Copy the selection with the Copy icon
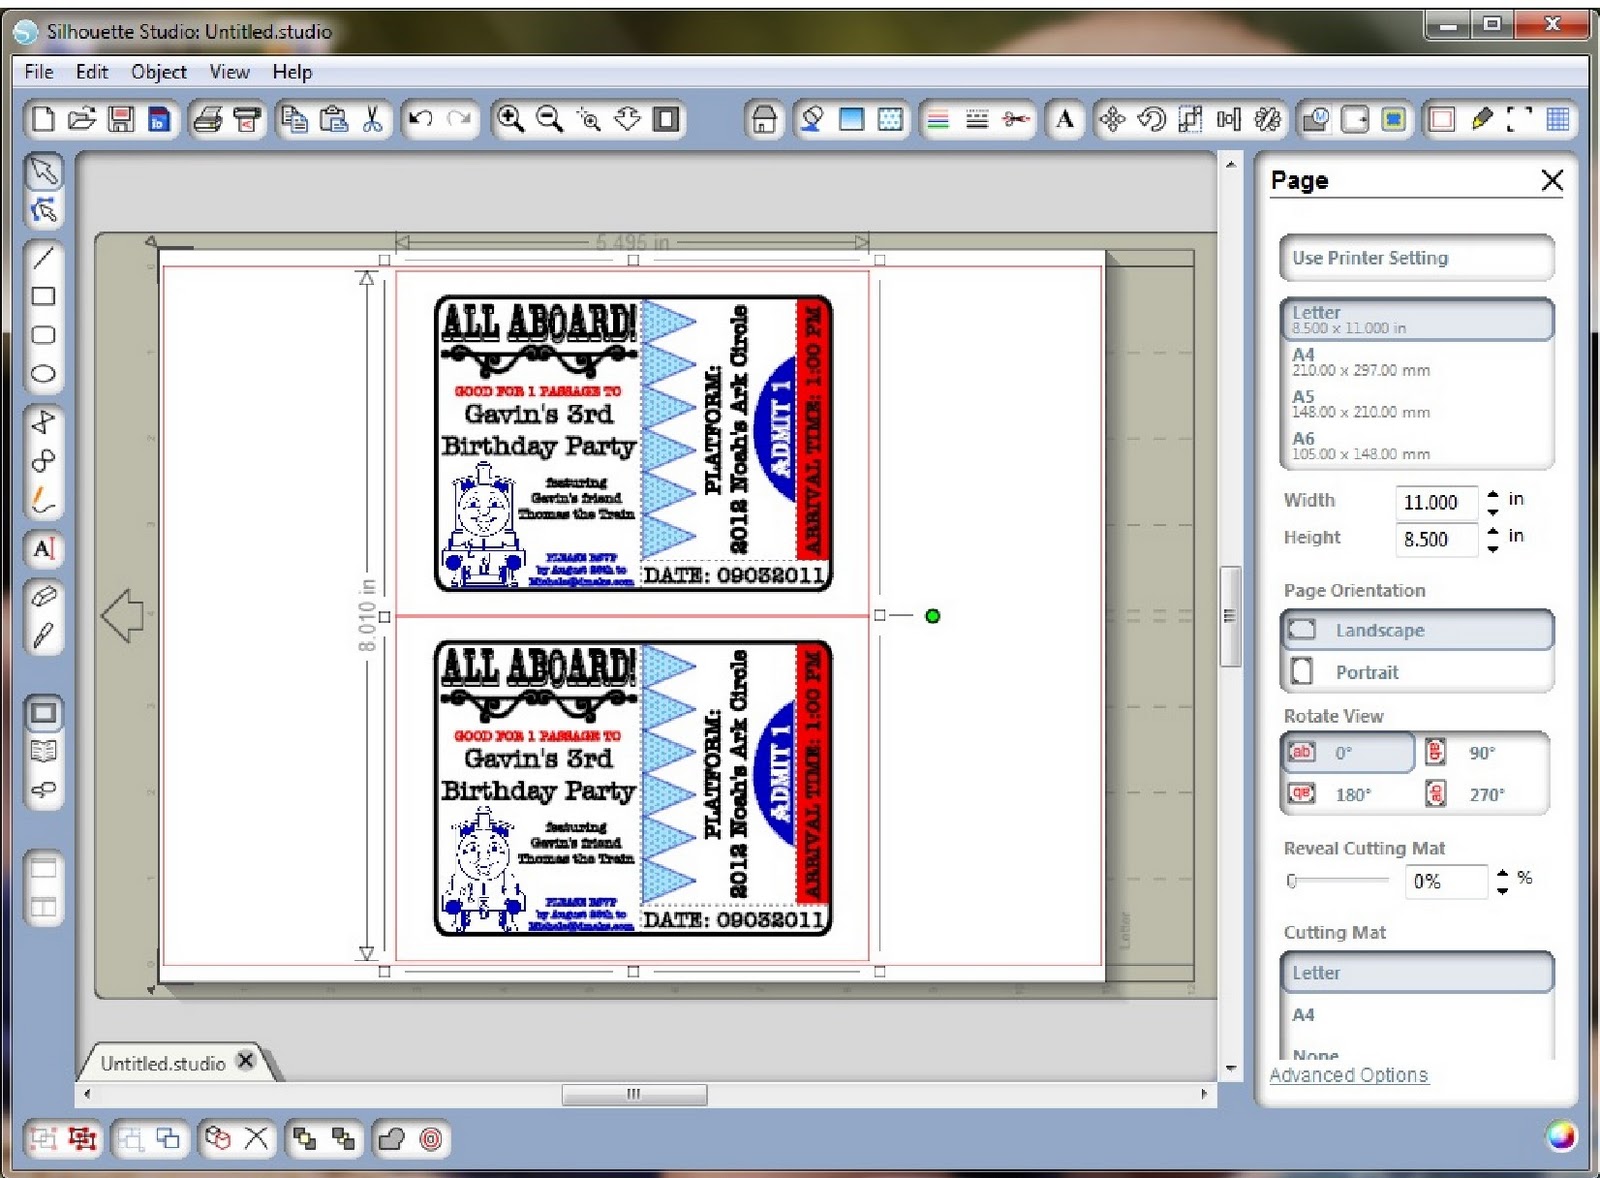This screenshot has height=1178, width=1600. (294, 120)
